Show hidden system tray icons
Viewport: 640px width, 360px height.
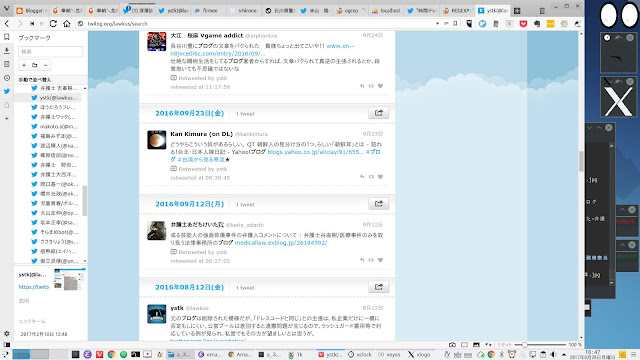[x=564, y=354]
